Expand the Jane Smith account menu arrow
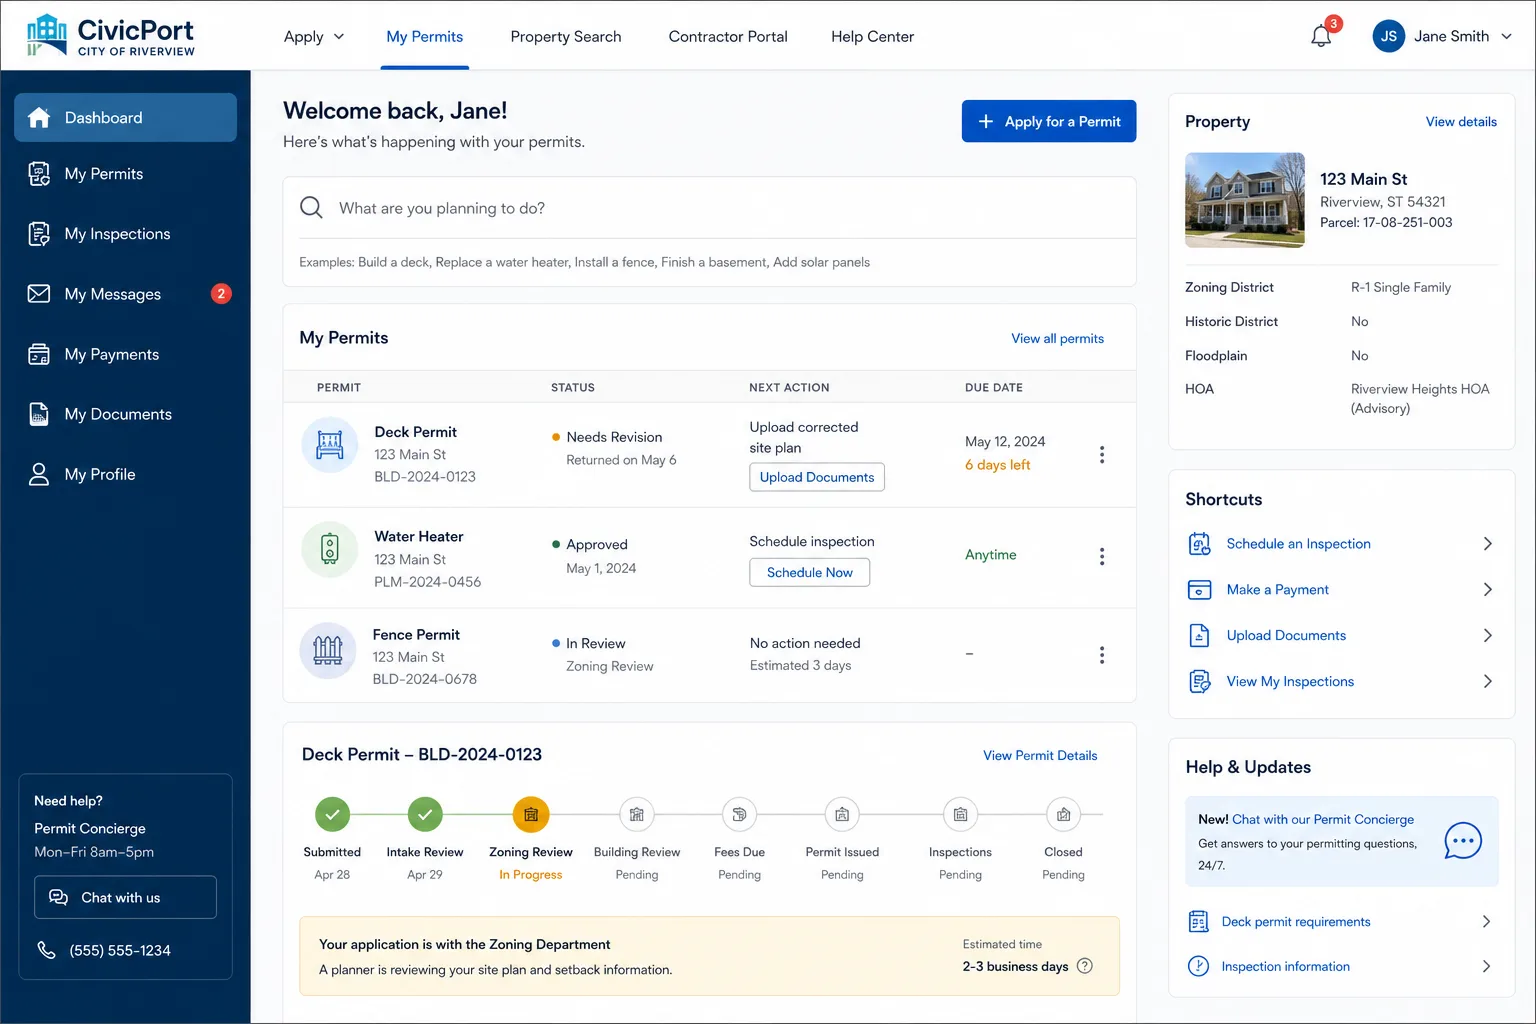1536x1024 pixels. [1506, 36]
